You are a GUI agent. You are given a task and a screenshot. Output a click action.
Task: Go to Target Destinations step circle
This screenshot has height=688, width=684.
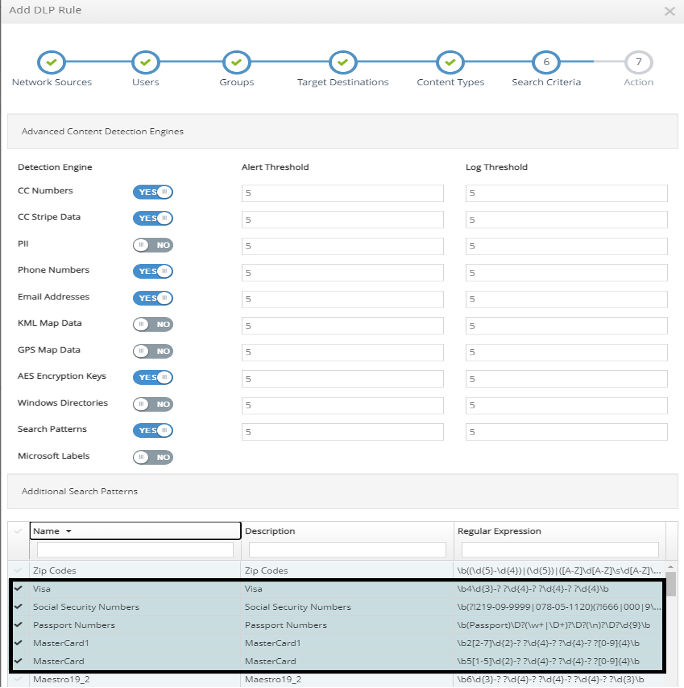(x=343, y=62)
